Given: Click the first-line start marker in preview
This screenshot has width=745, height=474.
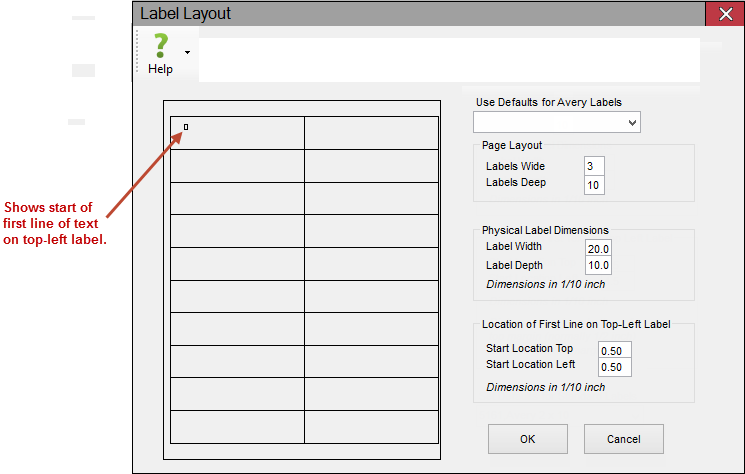Looking at the screenshot, I should (x=186, y=127).
